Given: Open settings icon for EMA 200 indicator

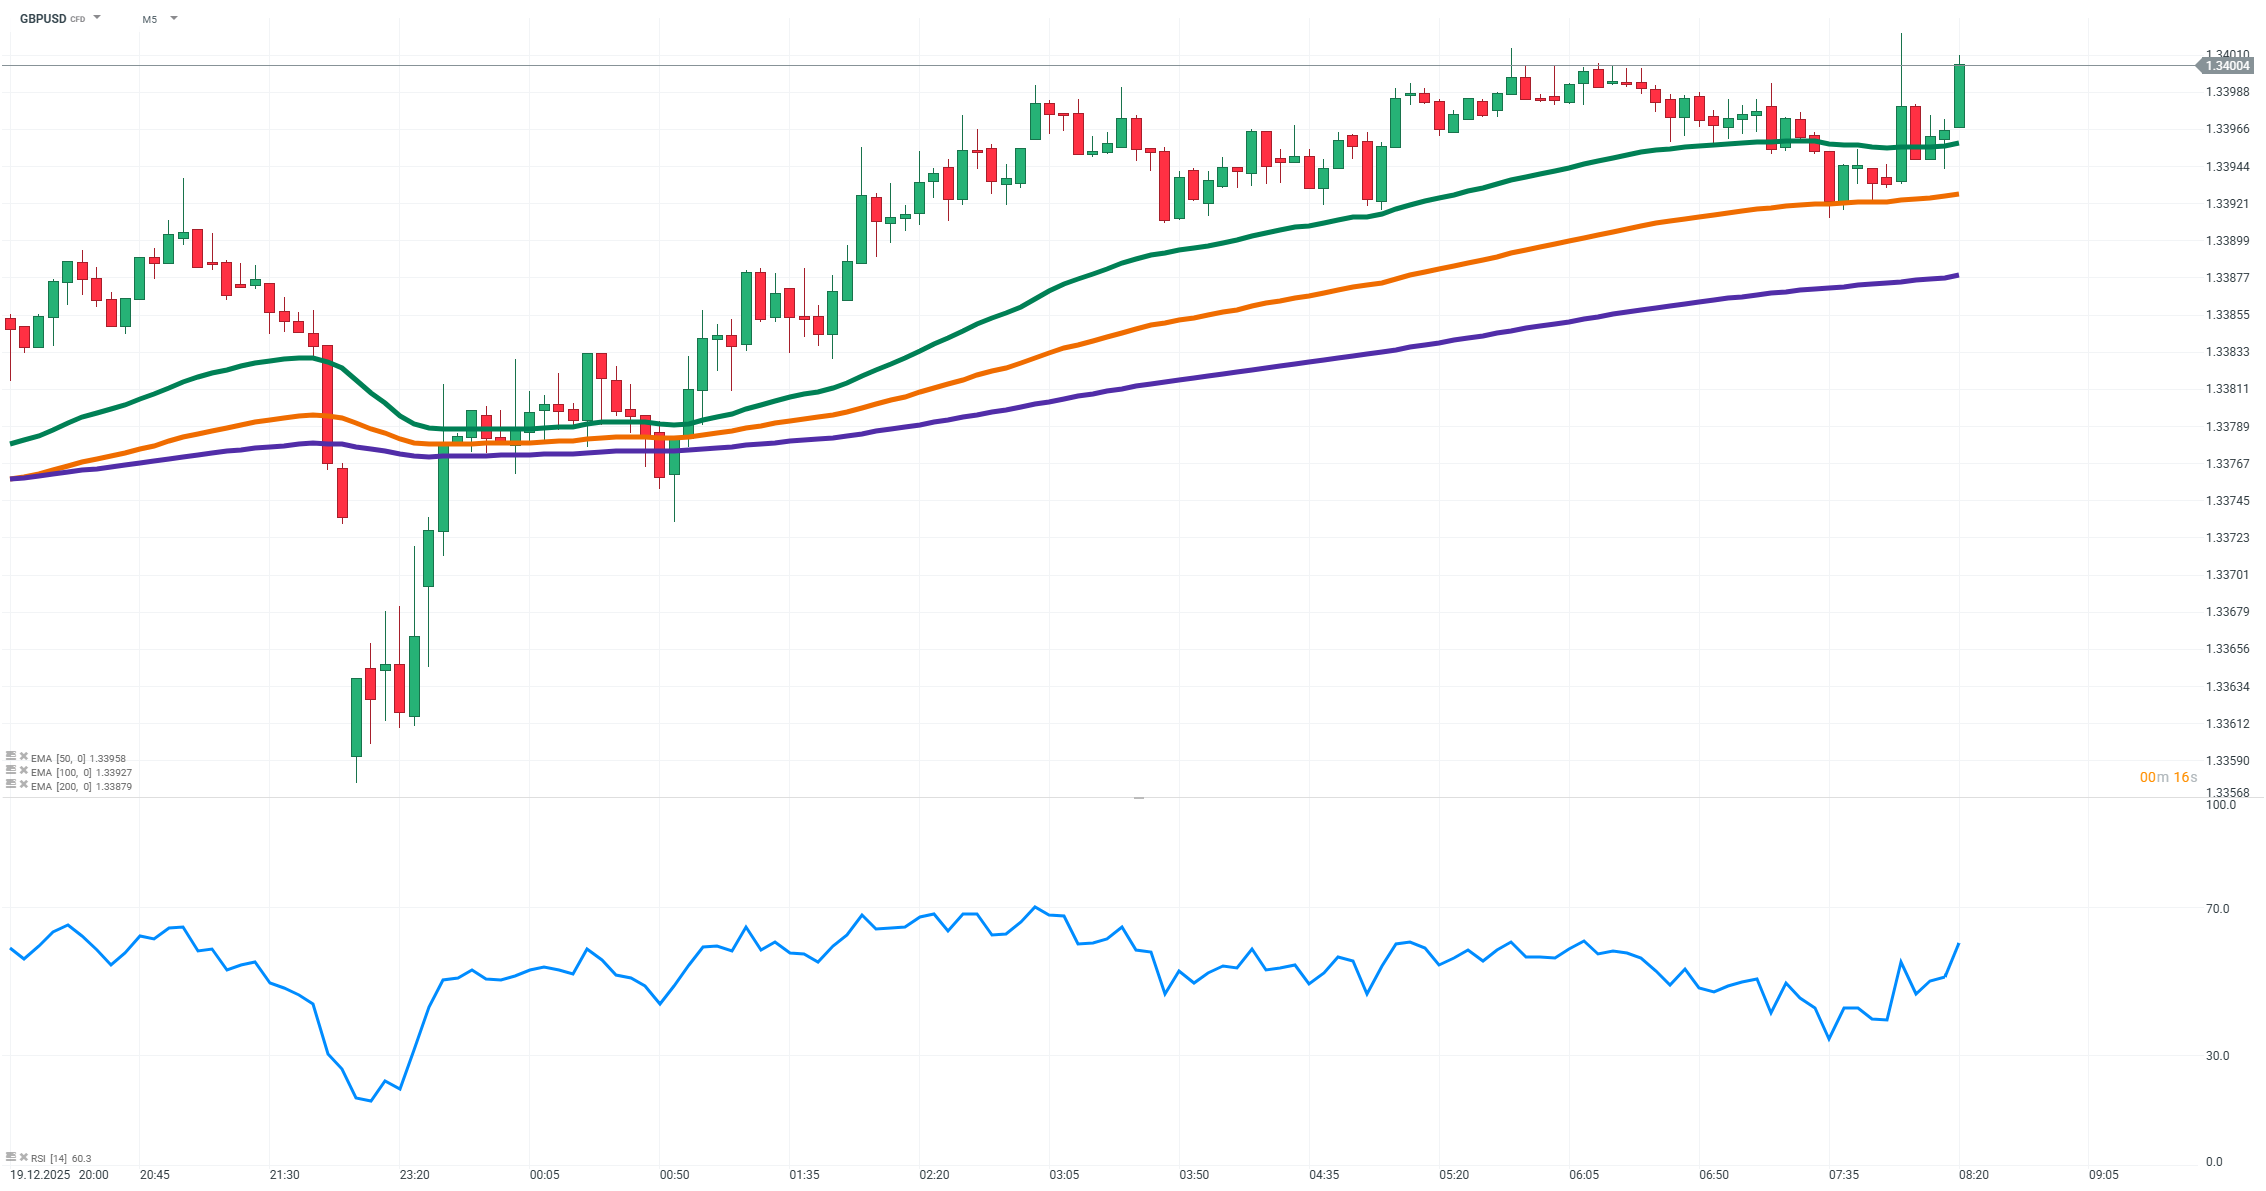Looking at the screenshot, I should click(x=11, y=785).
